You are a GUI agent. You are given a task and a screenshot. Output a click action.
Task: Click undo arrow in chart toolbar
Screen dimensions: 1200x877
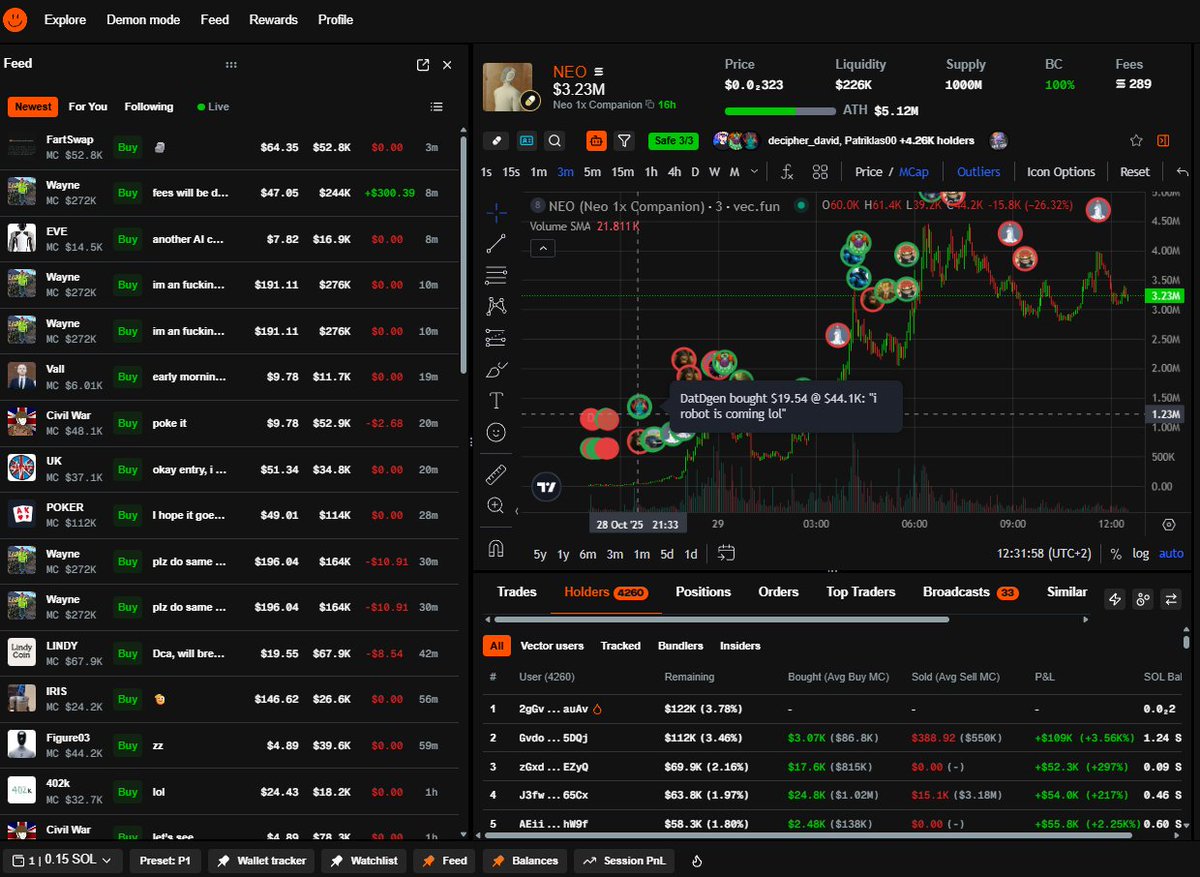[1183, 172]
